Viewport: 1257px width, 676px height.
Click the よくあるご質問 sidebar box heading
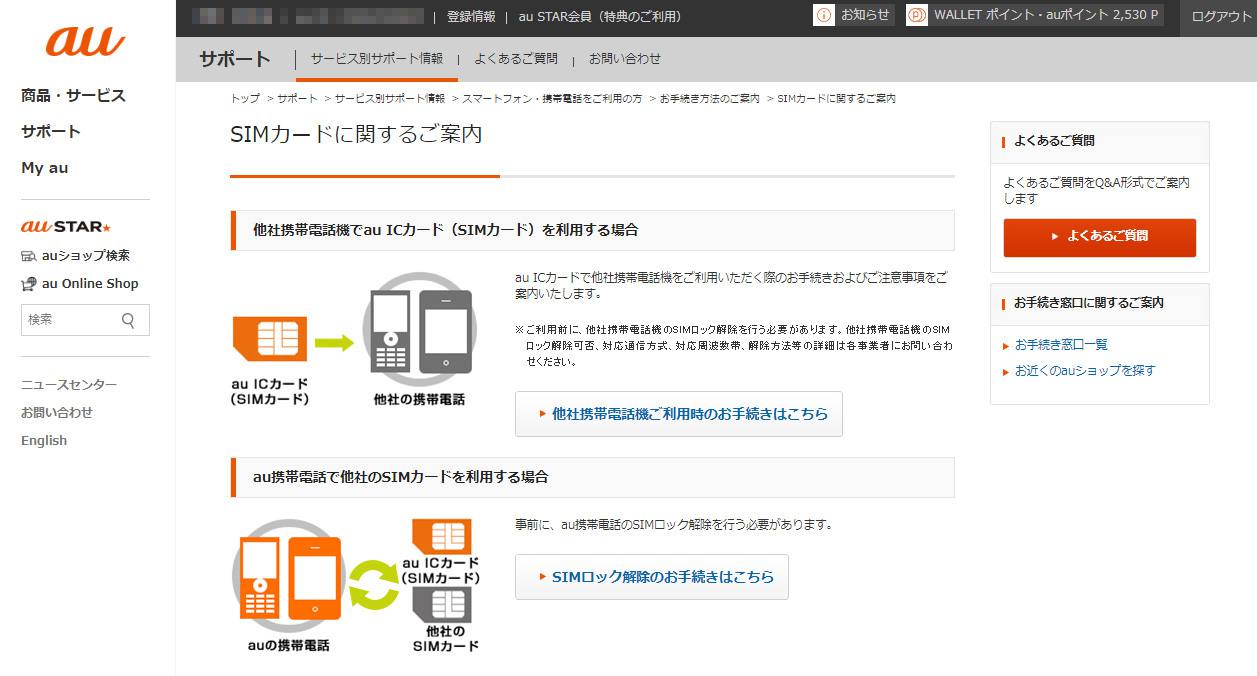click(1054, 142)
